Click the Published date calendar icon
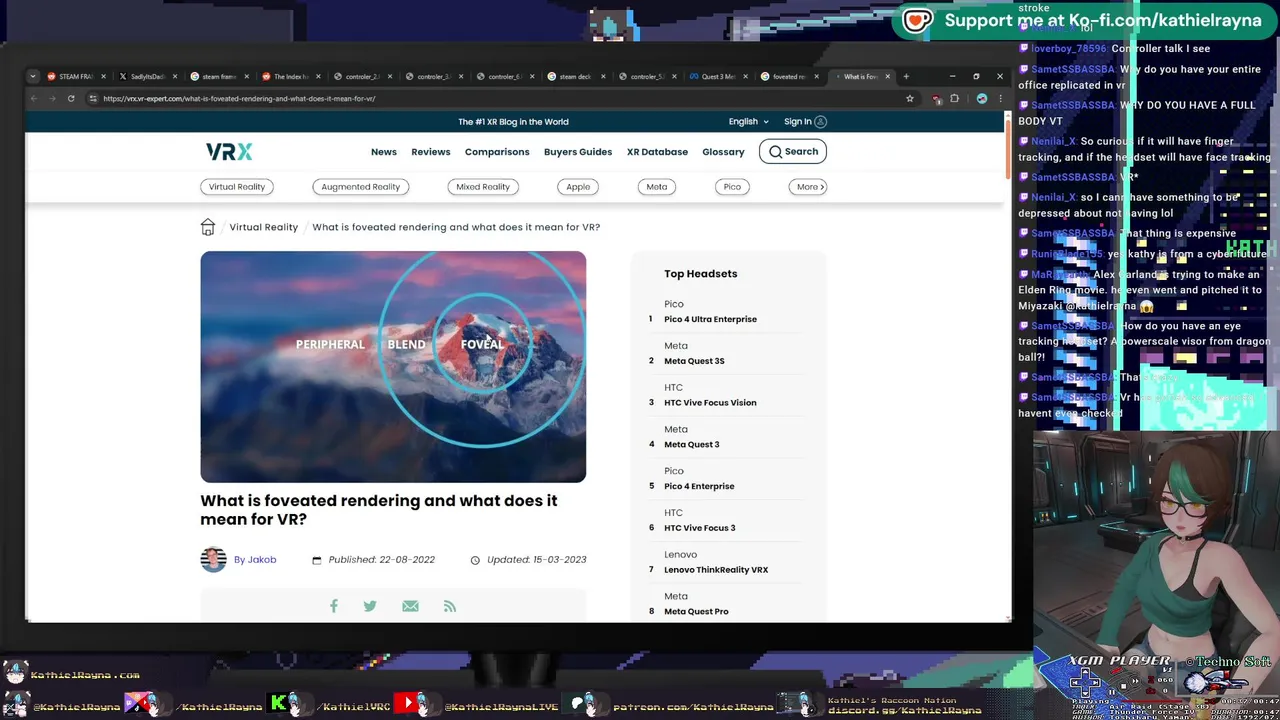1280x720 pixels. (x=317, y=560)
